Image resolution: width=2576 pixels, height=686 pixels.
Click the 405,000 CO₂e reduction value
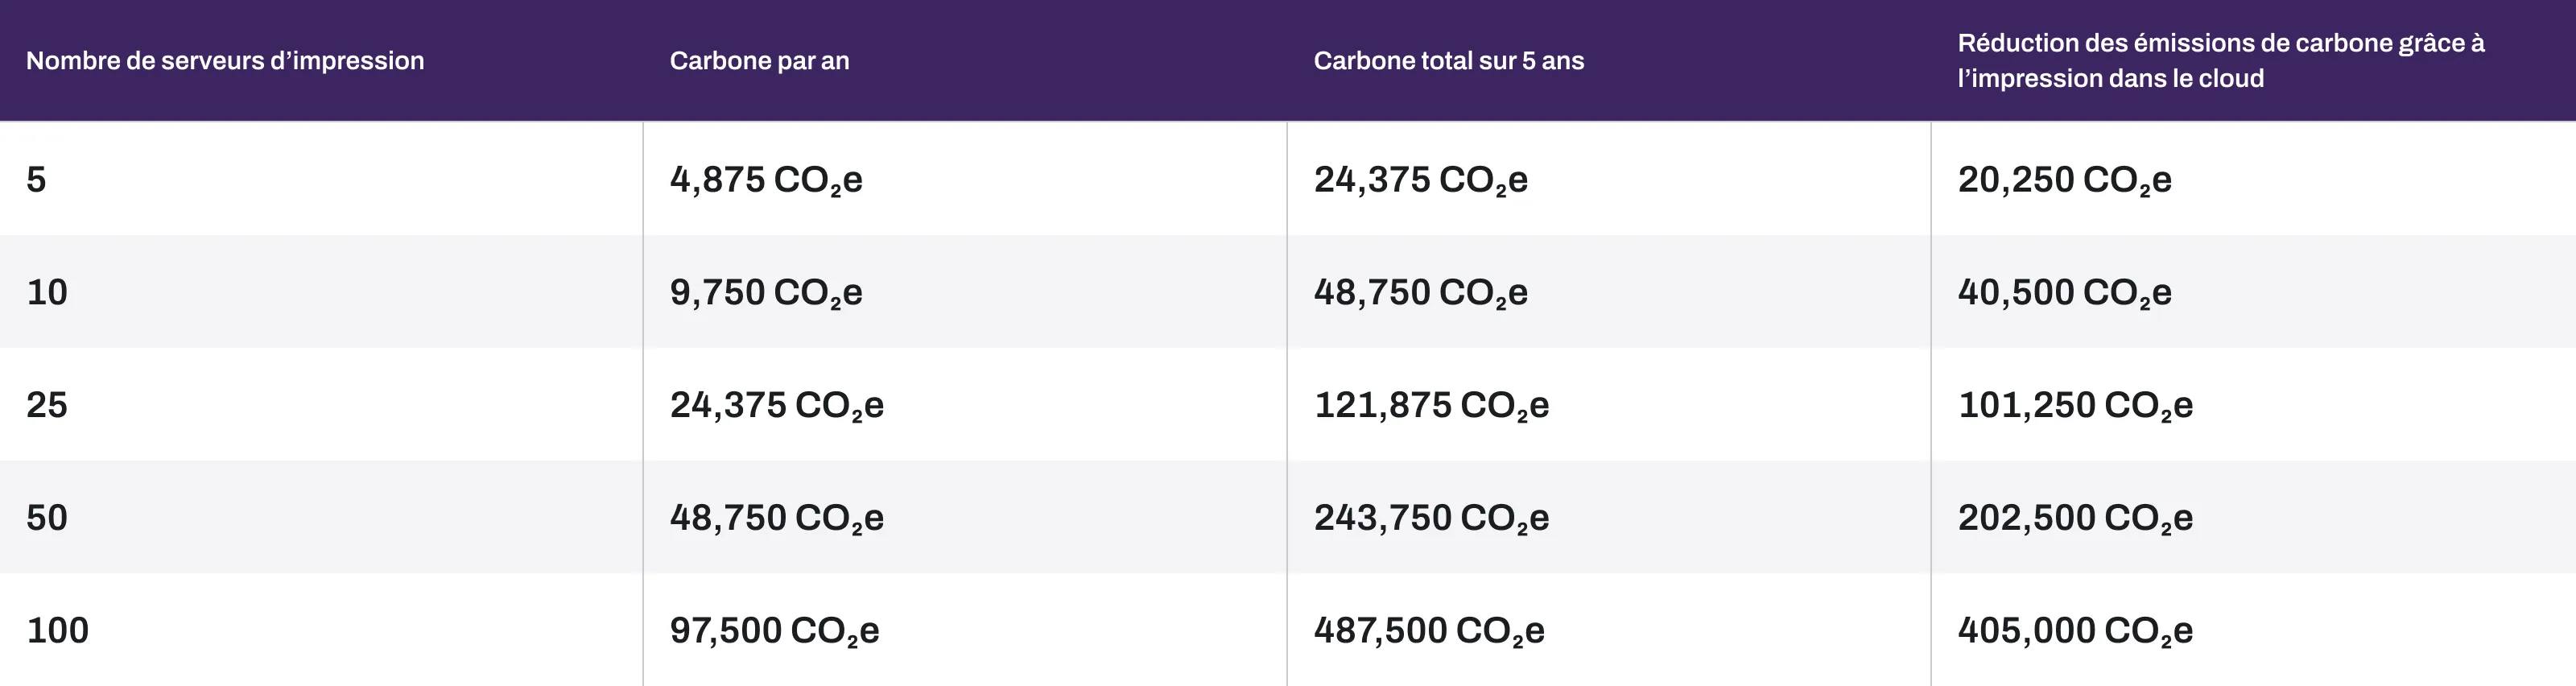(x=2075, y=630)
